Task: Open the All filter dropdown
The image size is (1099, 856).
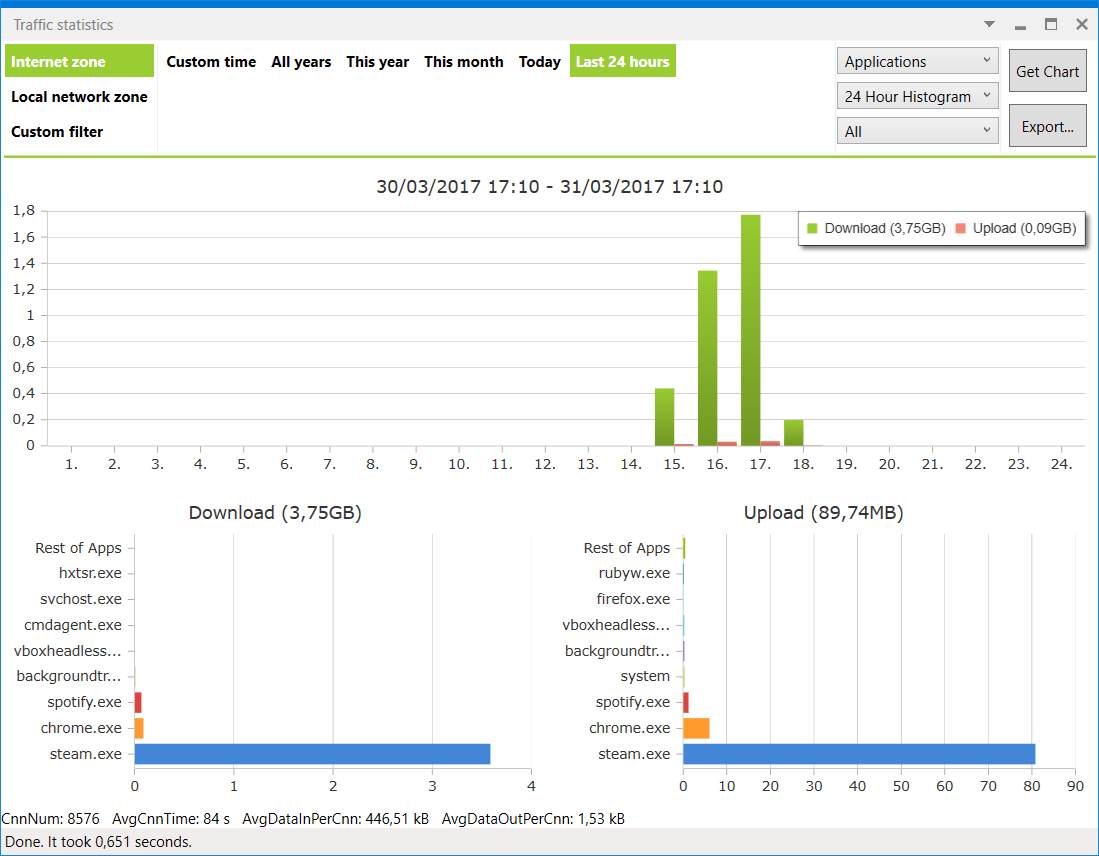Action: (x=917, y=131)
